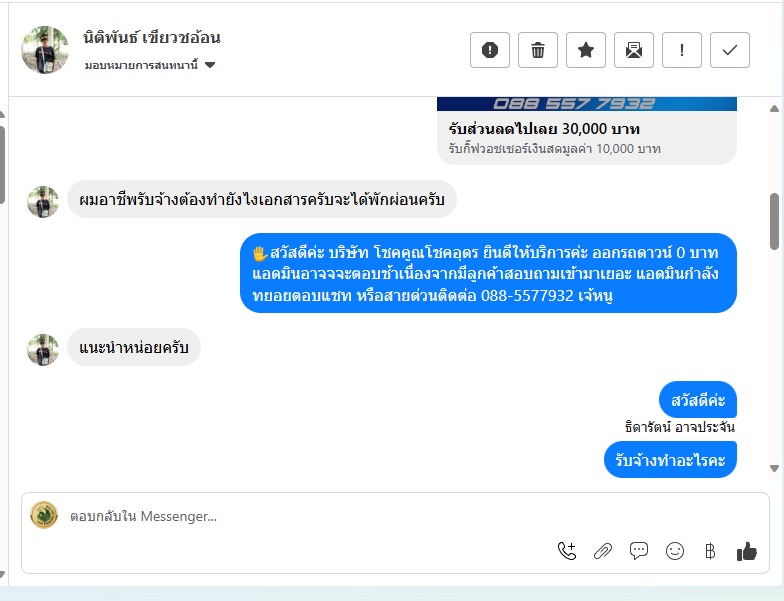Mark conversation as spam icon
This screenshot has height=601, width=784.
tap(490, 50)
